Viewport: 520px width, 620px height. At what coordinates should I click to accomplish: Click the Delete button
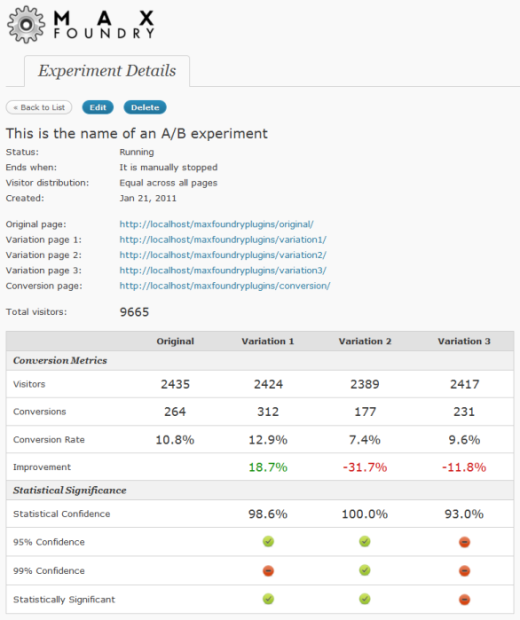point(145,107)
